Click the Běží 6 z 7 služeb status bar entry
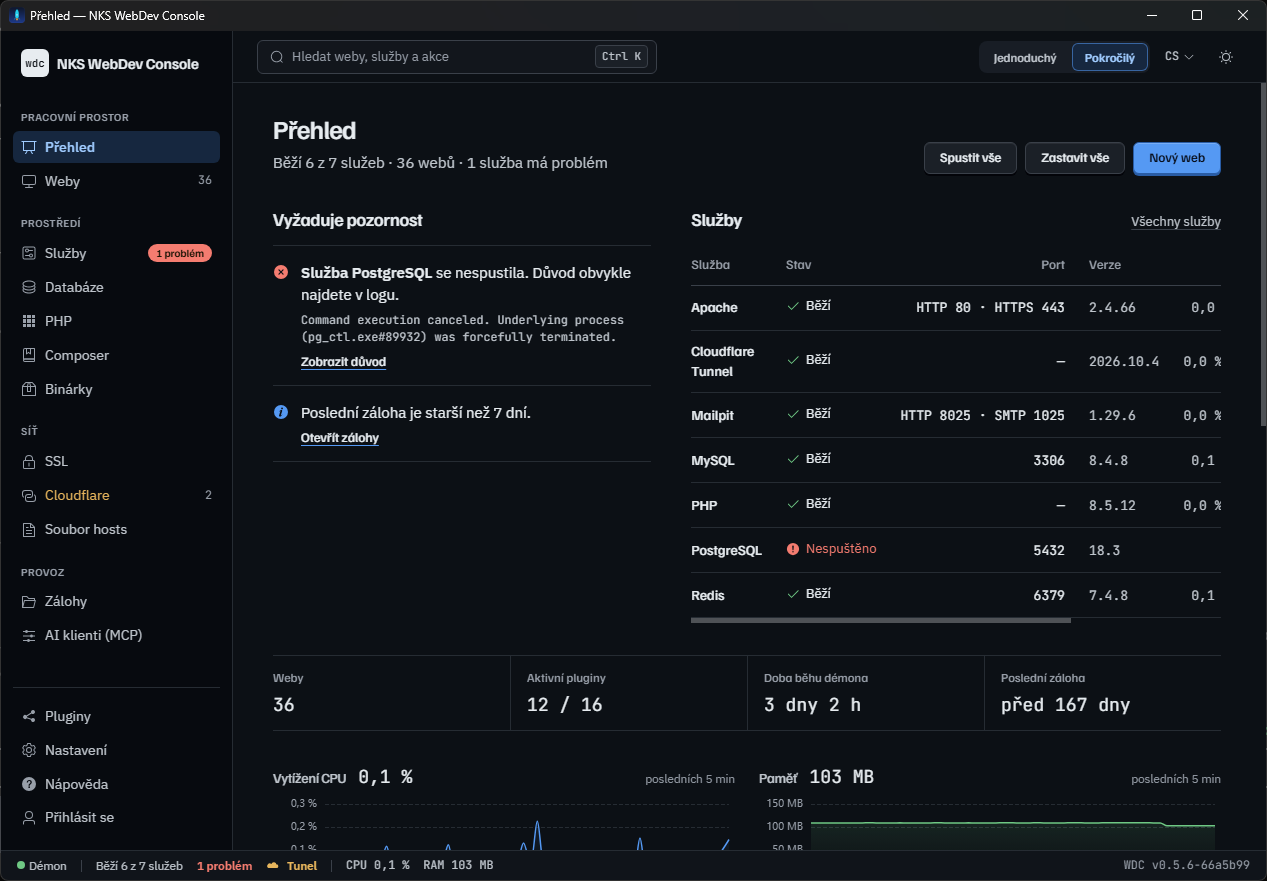 pyautogui.click(x=139, y=866)
